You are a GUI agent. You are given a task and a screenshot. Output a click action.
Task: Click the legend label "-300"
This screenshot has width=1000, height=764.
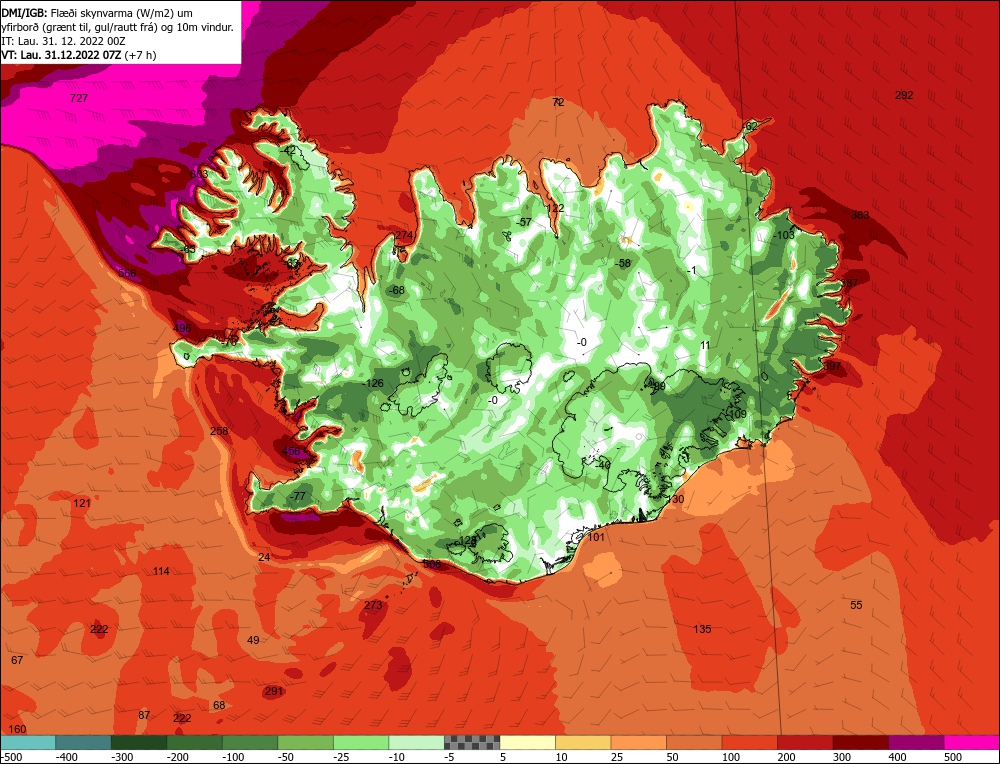[122, 757]
